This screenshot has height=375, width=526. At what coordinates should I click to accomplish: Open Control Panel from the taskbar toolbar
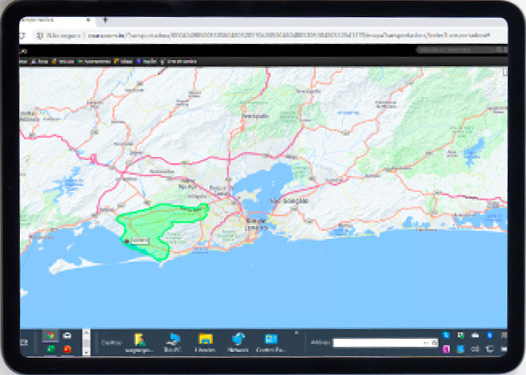pos(271,342)
